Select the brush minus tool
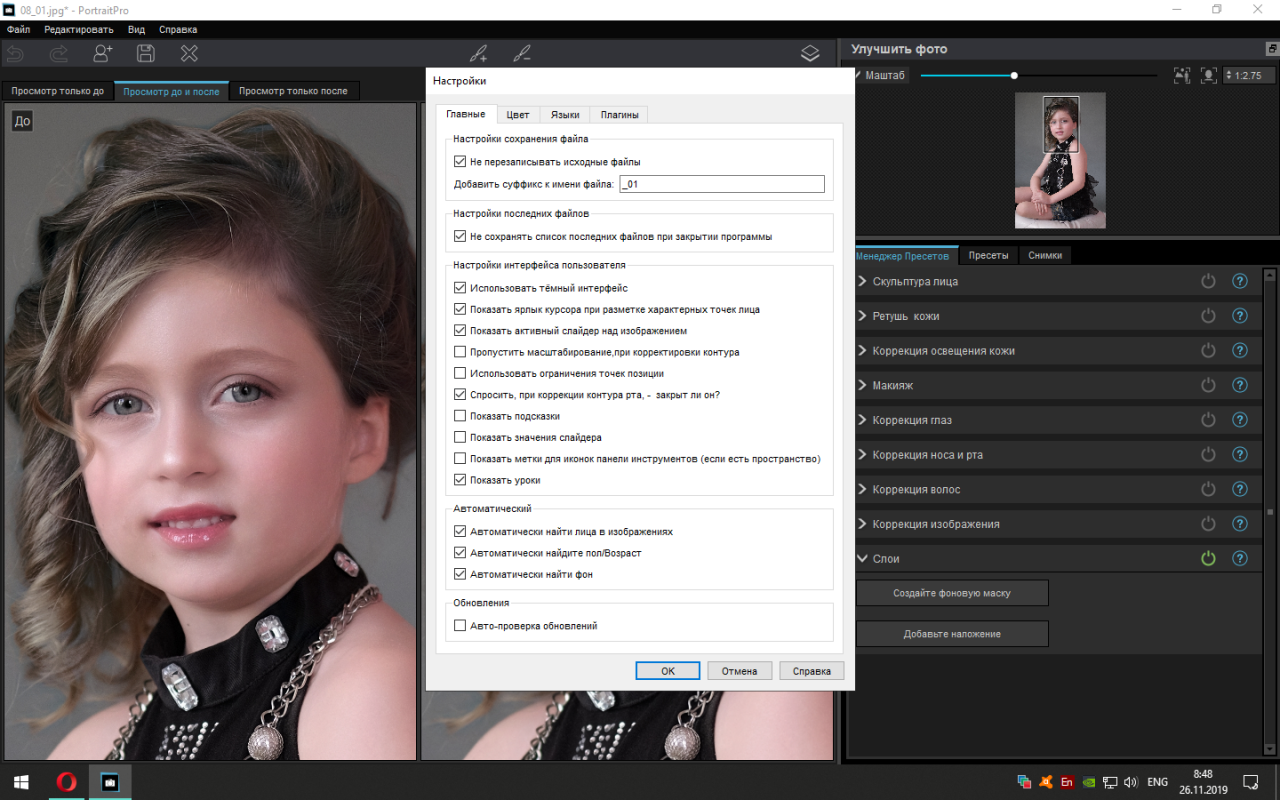 tap(522, 54)
